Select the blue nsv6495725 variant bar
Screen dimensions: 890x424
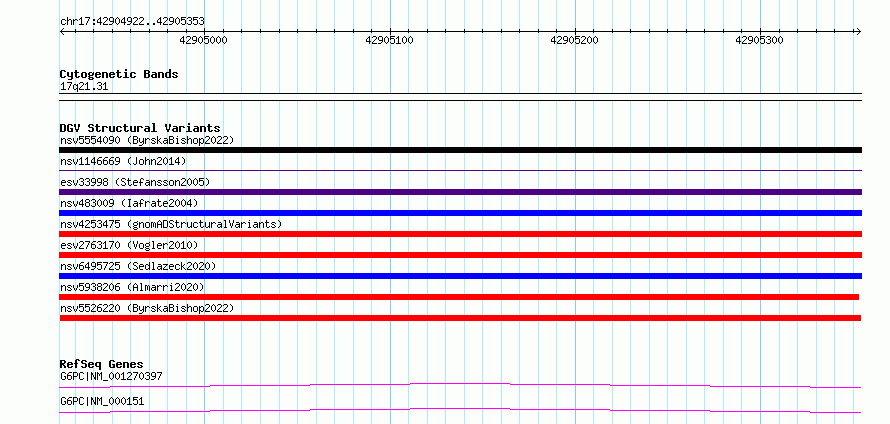461,276
